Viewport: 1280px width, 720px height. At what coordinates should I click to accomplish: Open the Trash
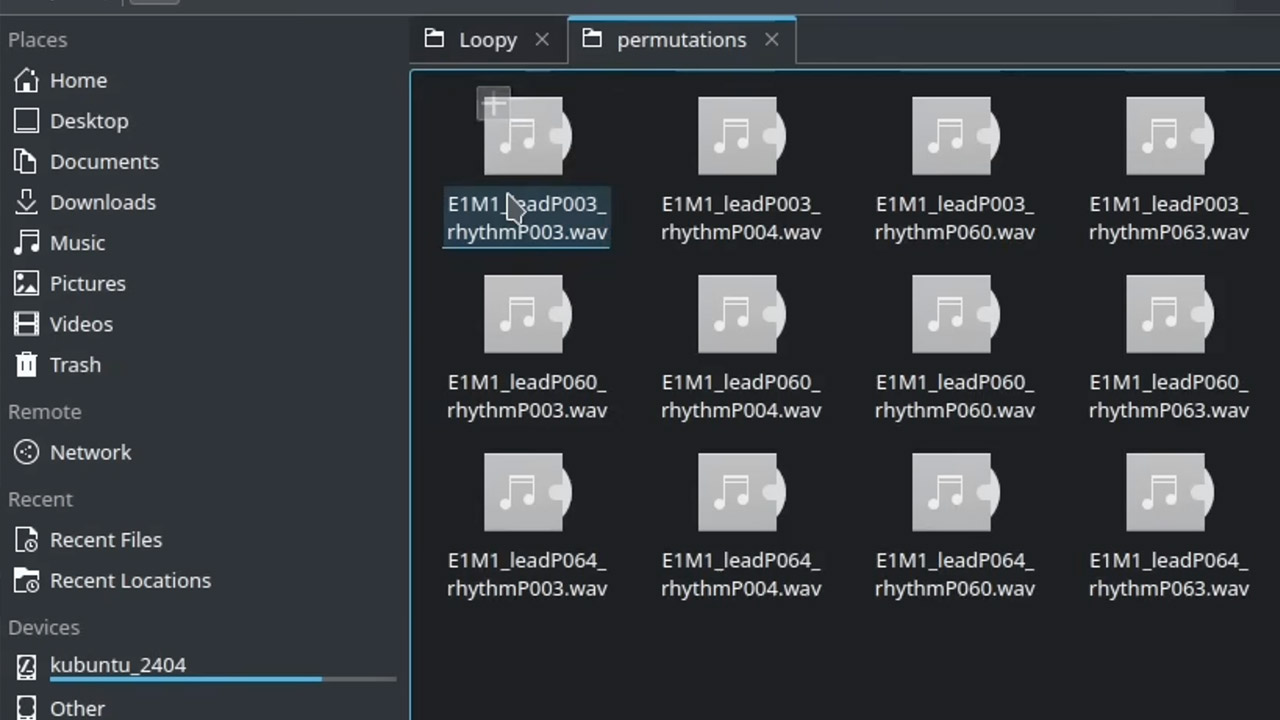coord(204,365)
